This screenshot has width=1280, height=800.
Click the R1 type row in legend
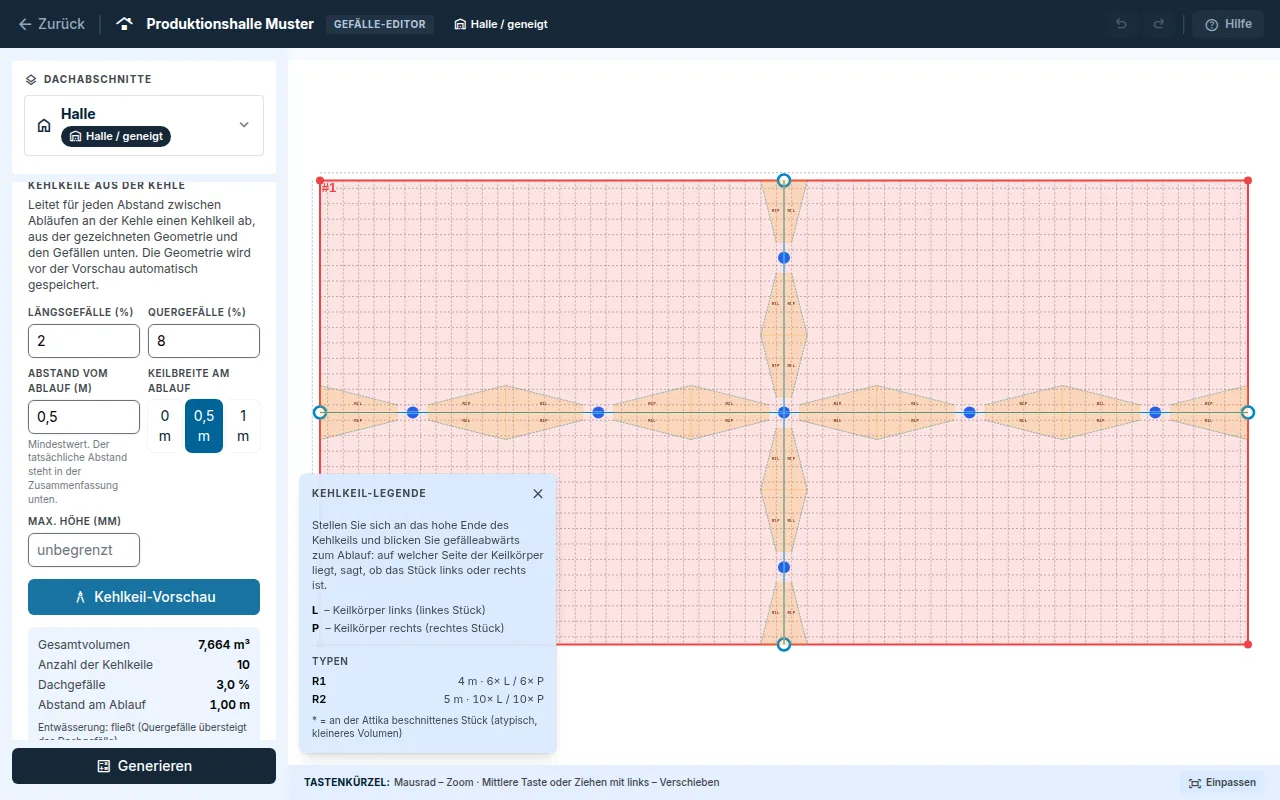[428, 681]
